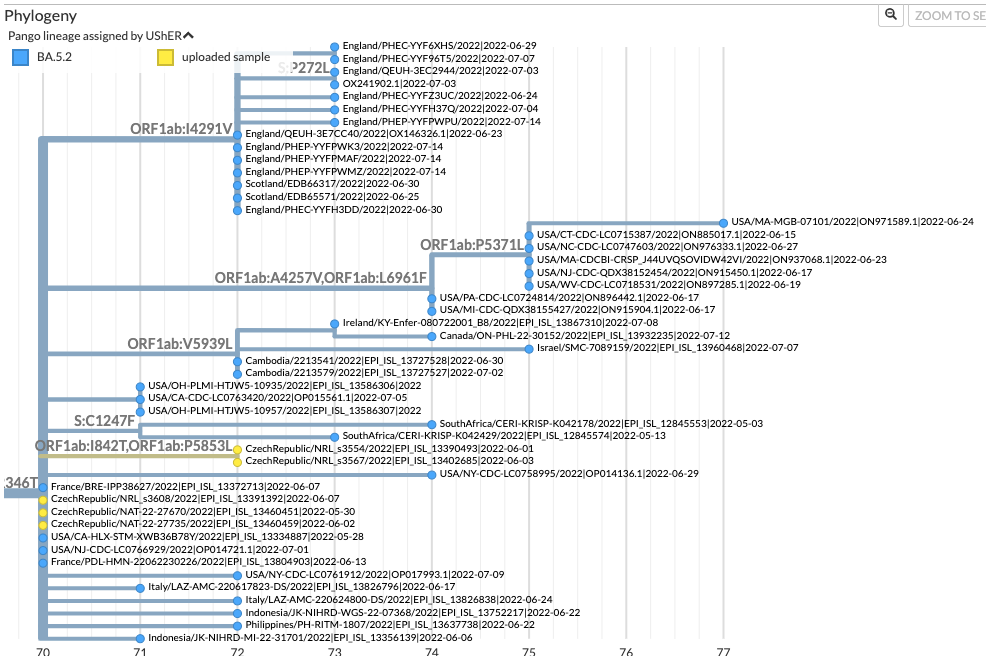This screenshot has height=656, width=986.
Task: Click the x-axis tick label 72
Action: click(x=237, y=651)
